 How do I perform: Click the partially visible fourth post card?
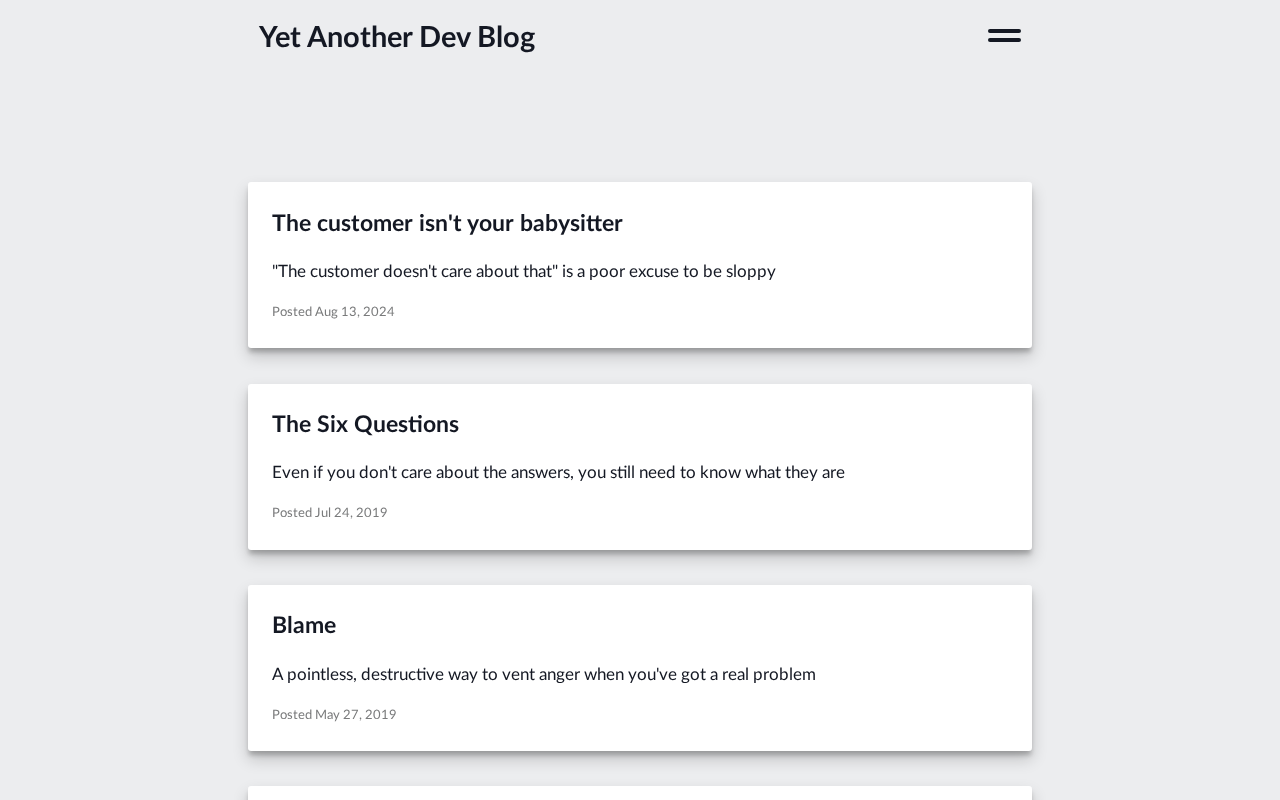[640, 793]
